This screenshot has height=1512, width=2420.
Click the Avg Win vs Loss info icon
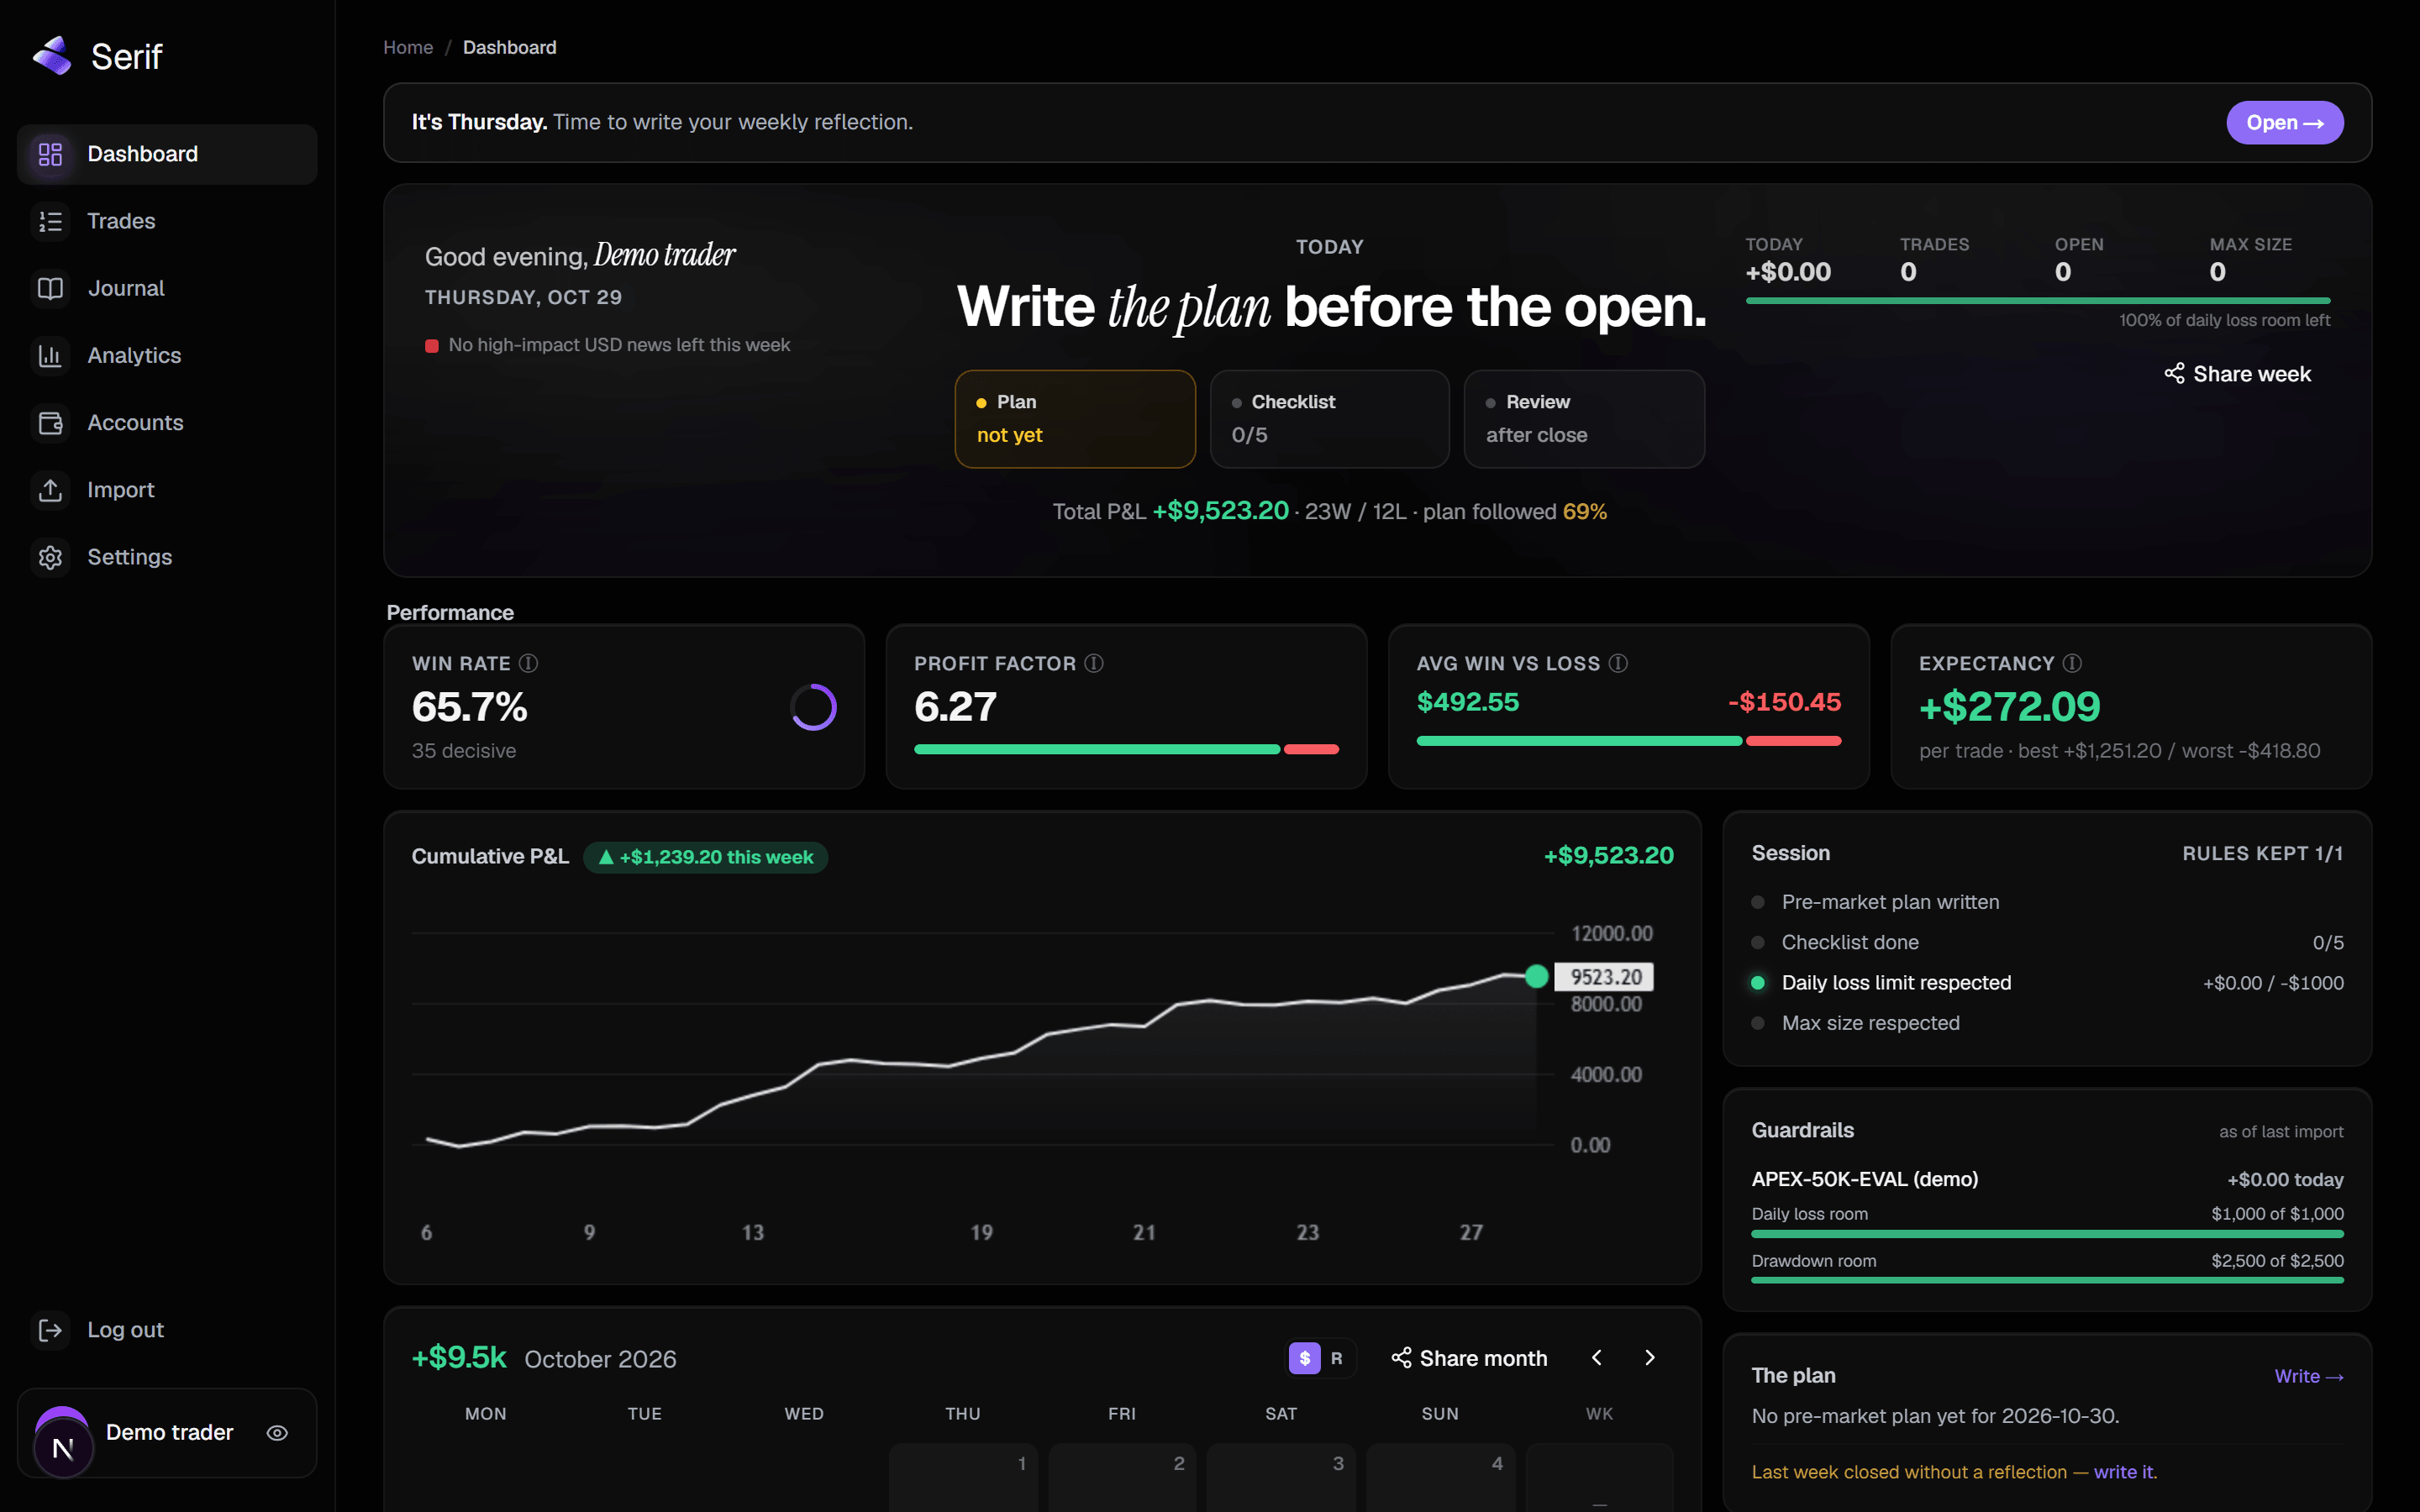click(x=1618, y=663)
